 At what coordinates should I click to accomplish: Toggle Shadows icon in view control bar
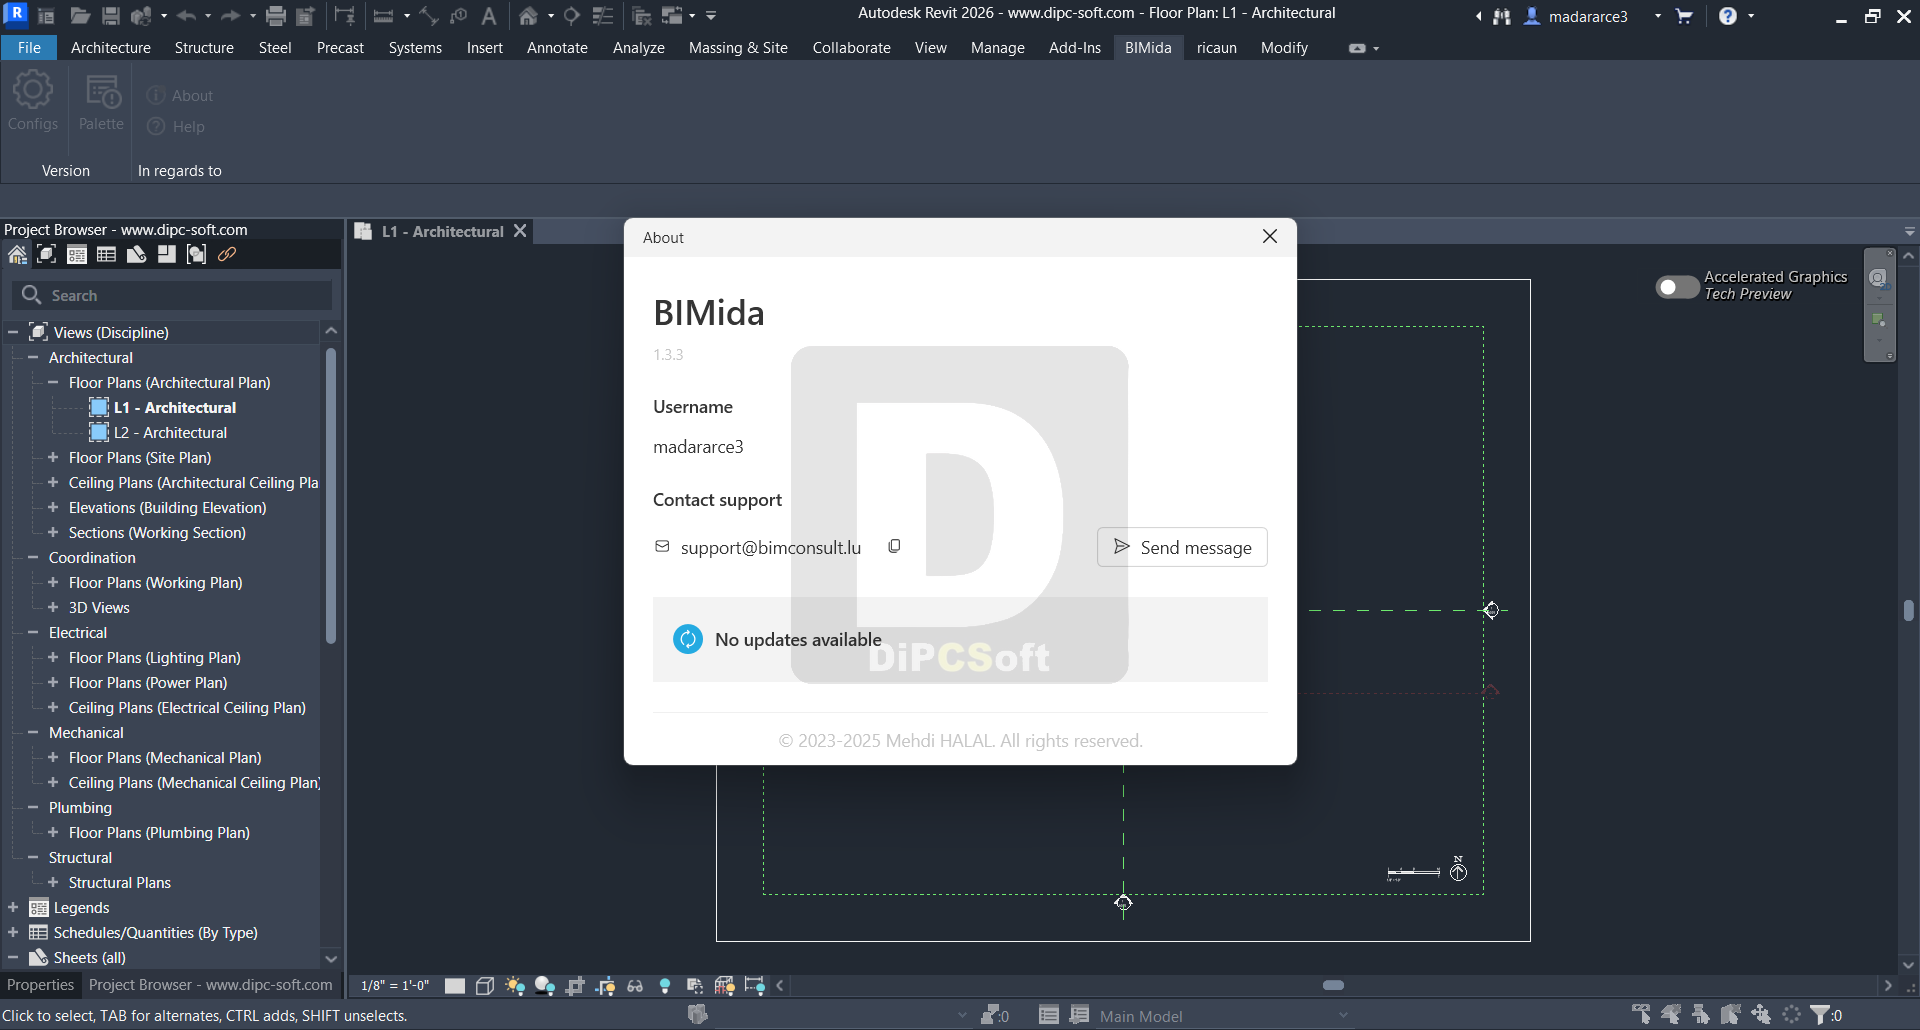click(545, 986)
